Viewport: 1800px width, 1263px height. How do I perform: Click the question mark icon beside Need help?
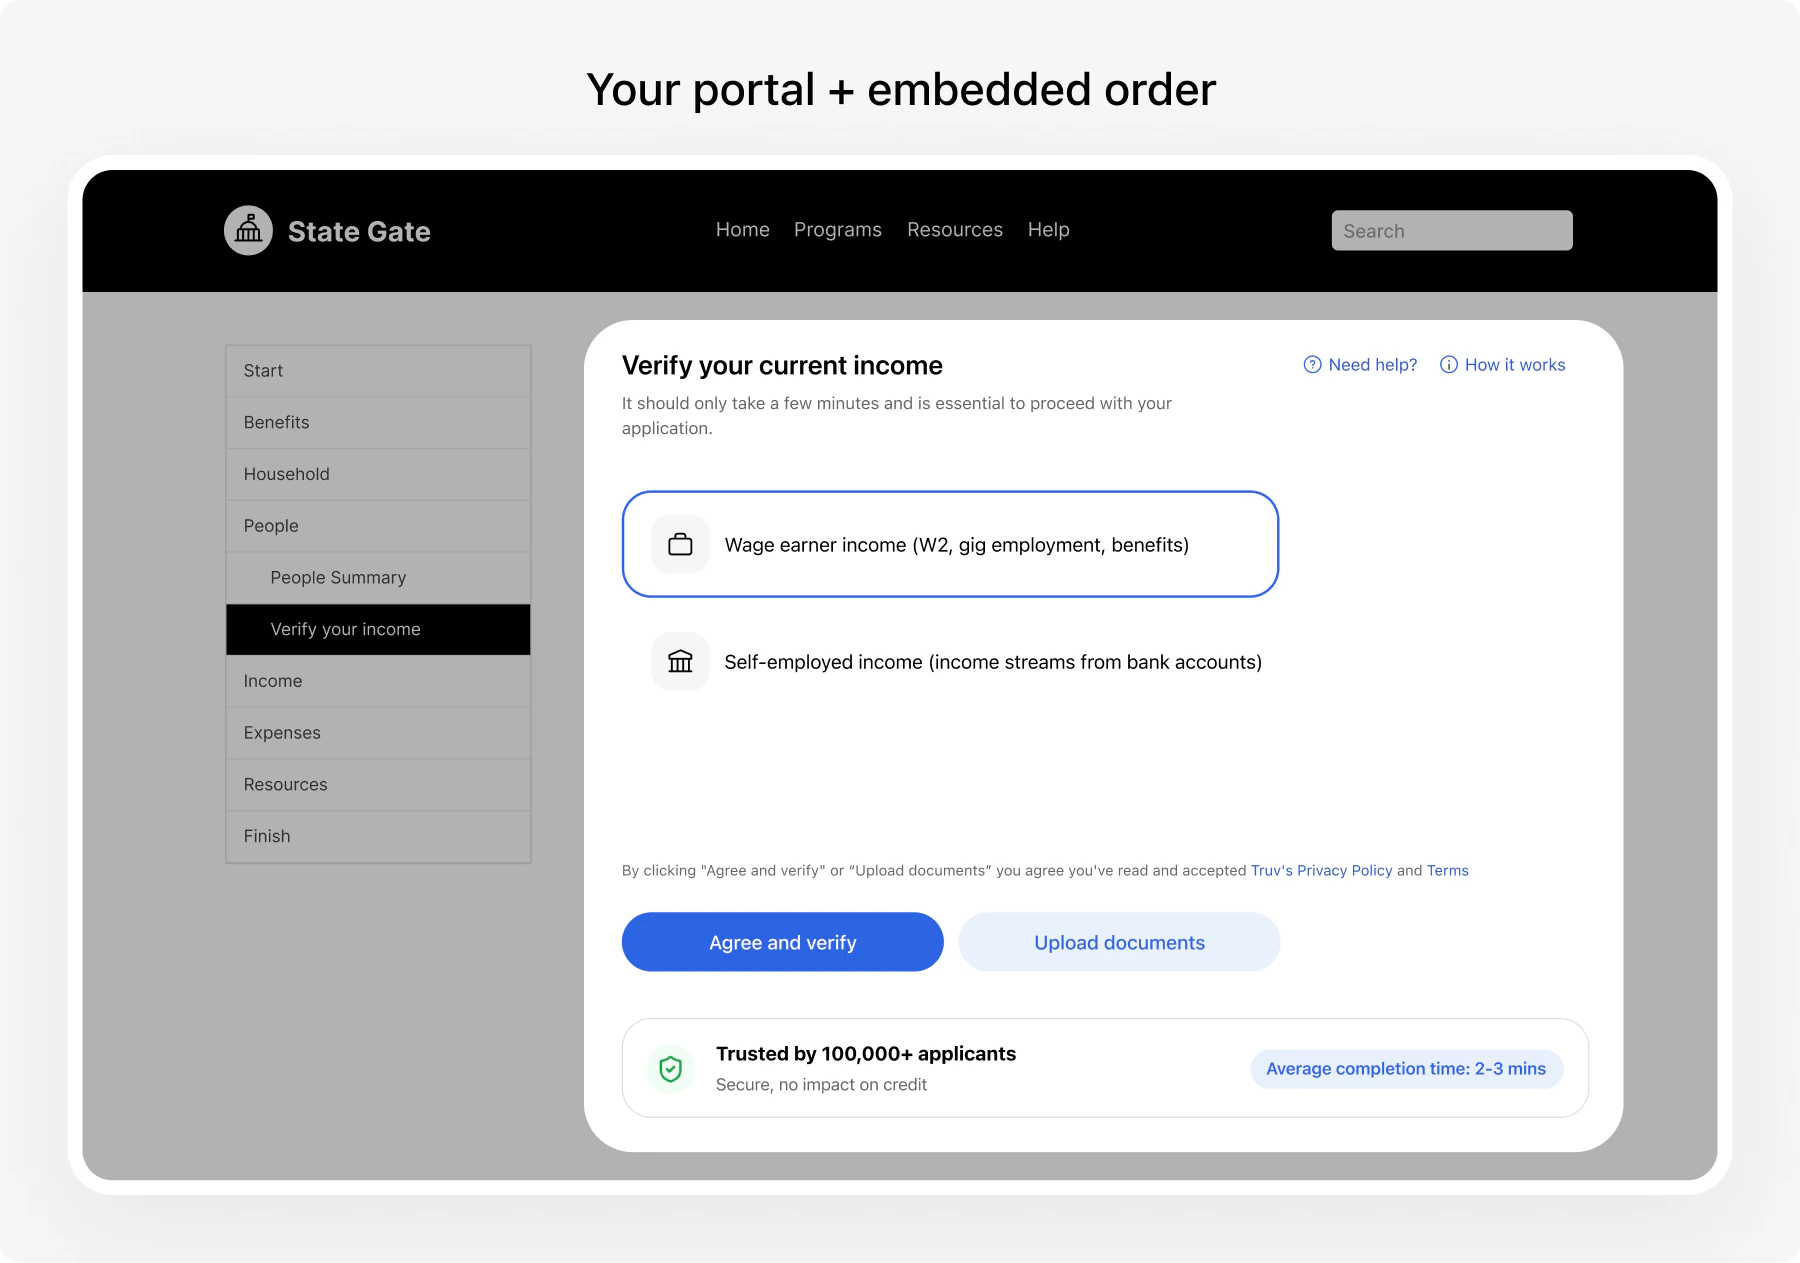click(x=1311, y=364)
